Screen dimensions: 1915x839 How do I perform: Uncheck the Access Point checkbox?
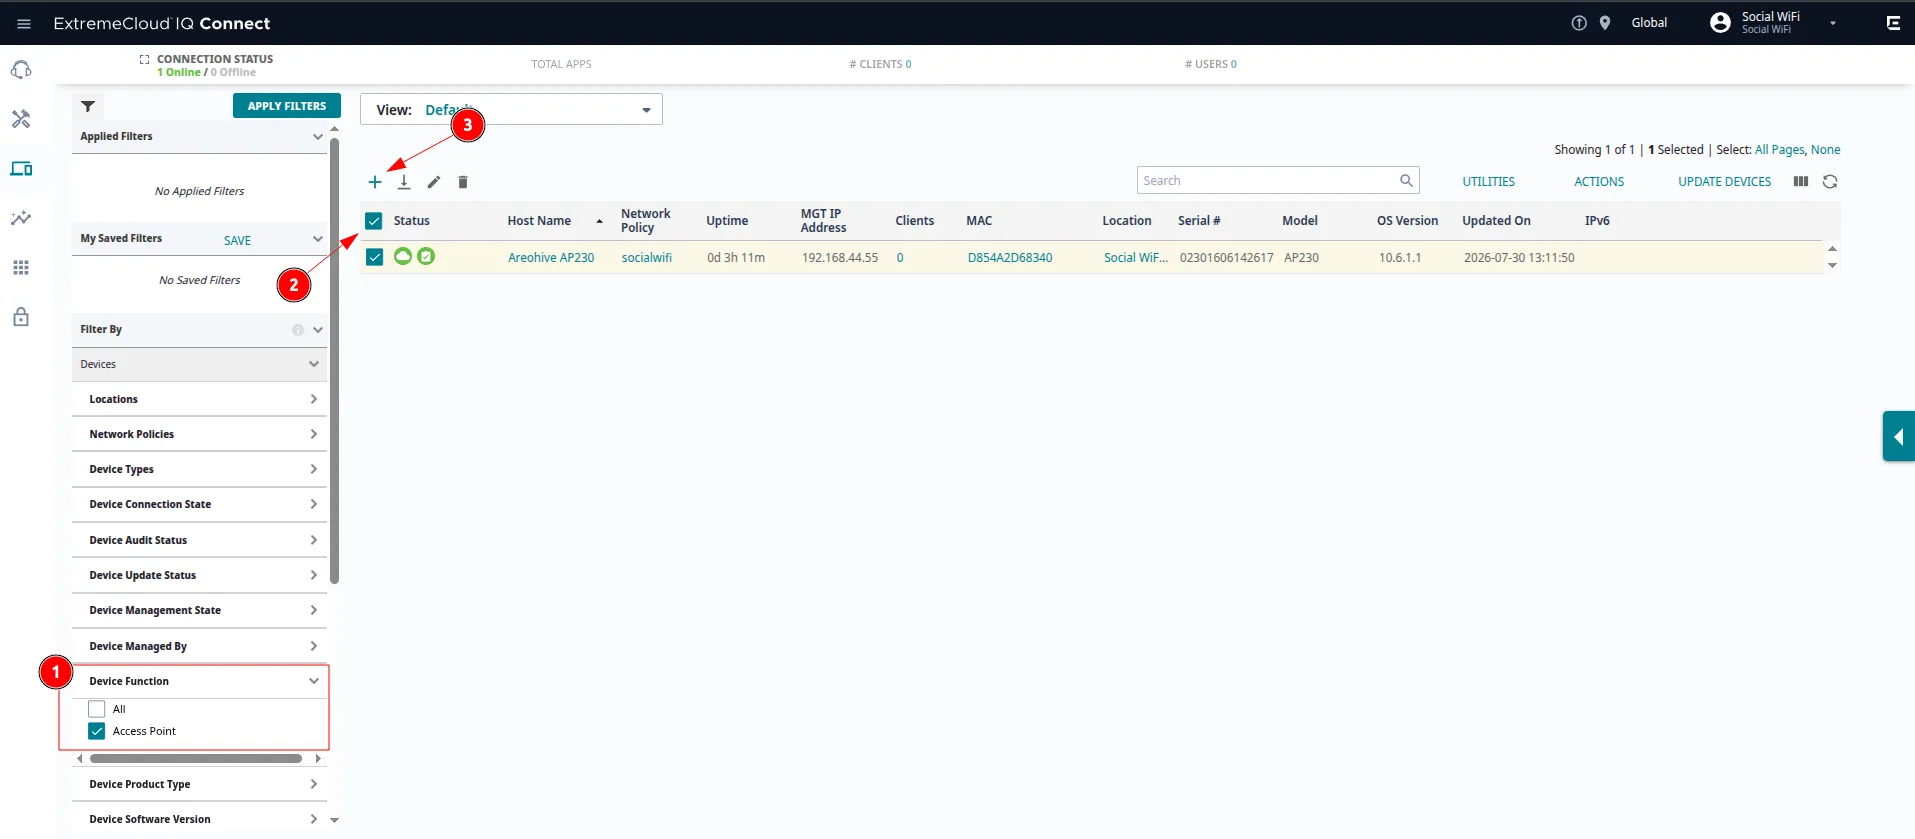97,731
